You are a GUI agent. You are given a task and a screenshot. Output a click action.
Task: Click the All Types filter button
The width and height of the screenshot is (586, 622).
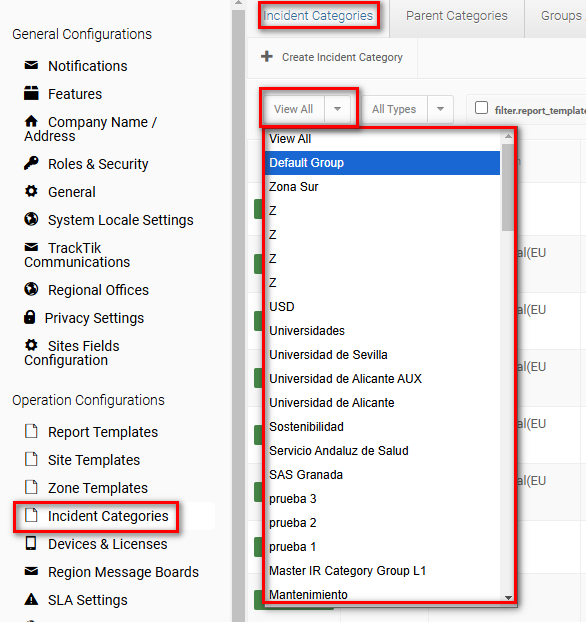tap(394, 109)
